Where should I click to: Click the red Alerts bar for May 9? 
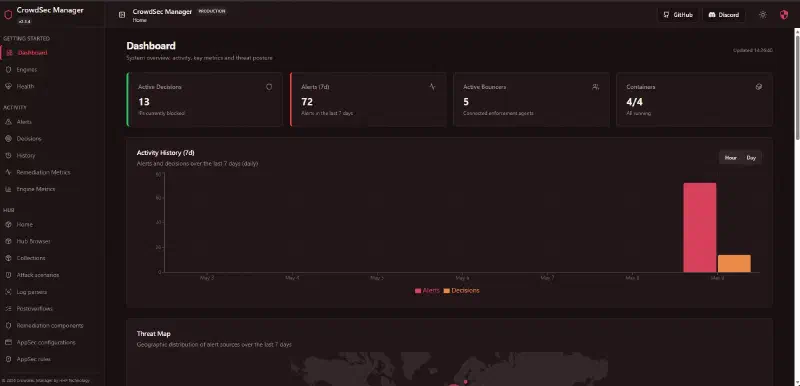click(699, 227)
